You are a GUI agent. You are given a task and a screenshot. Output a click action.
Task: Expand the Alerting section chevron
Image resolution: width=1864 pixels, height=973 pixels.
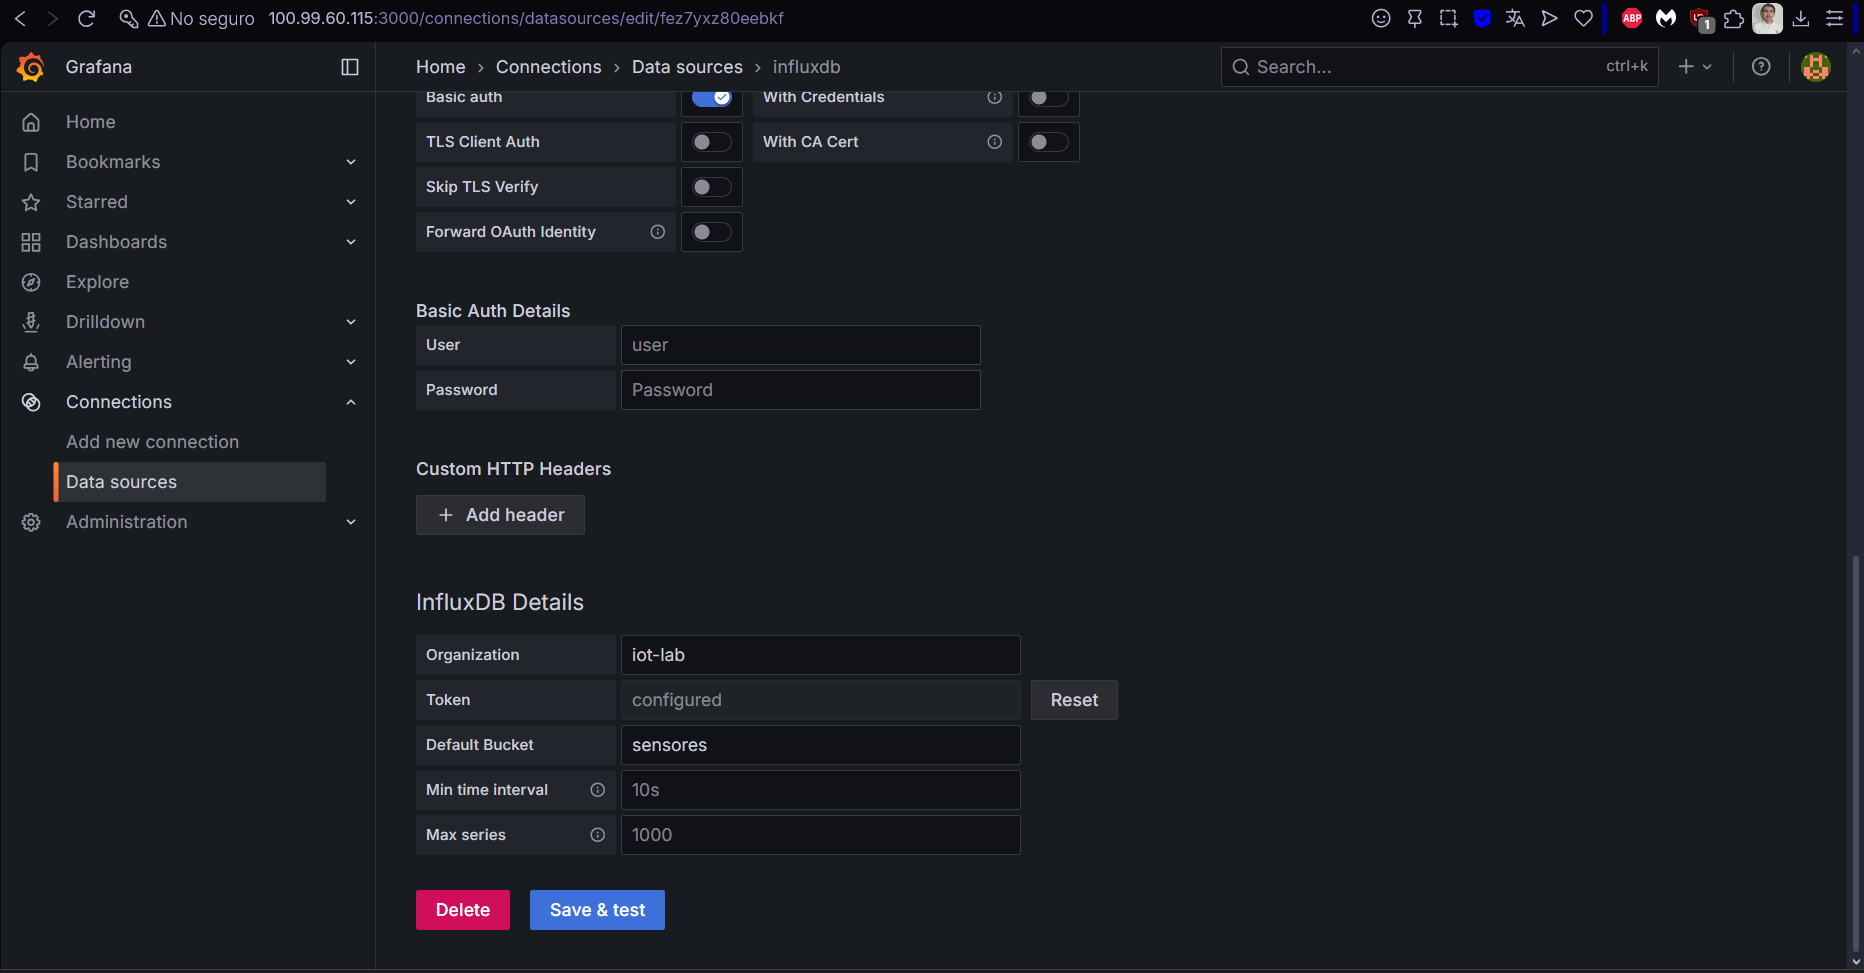pyautogui.click(x=351, y=362)
